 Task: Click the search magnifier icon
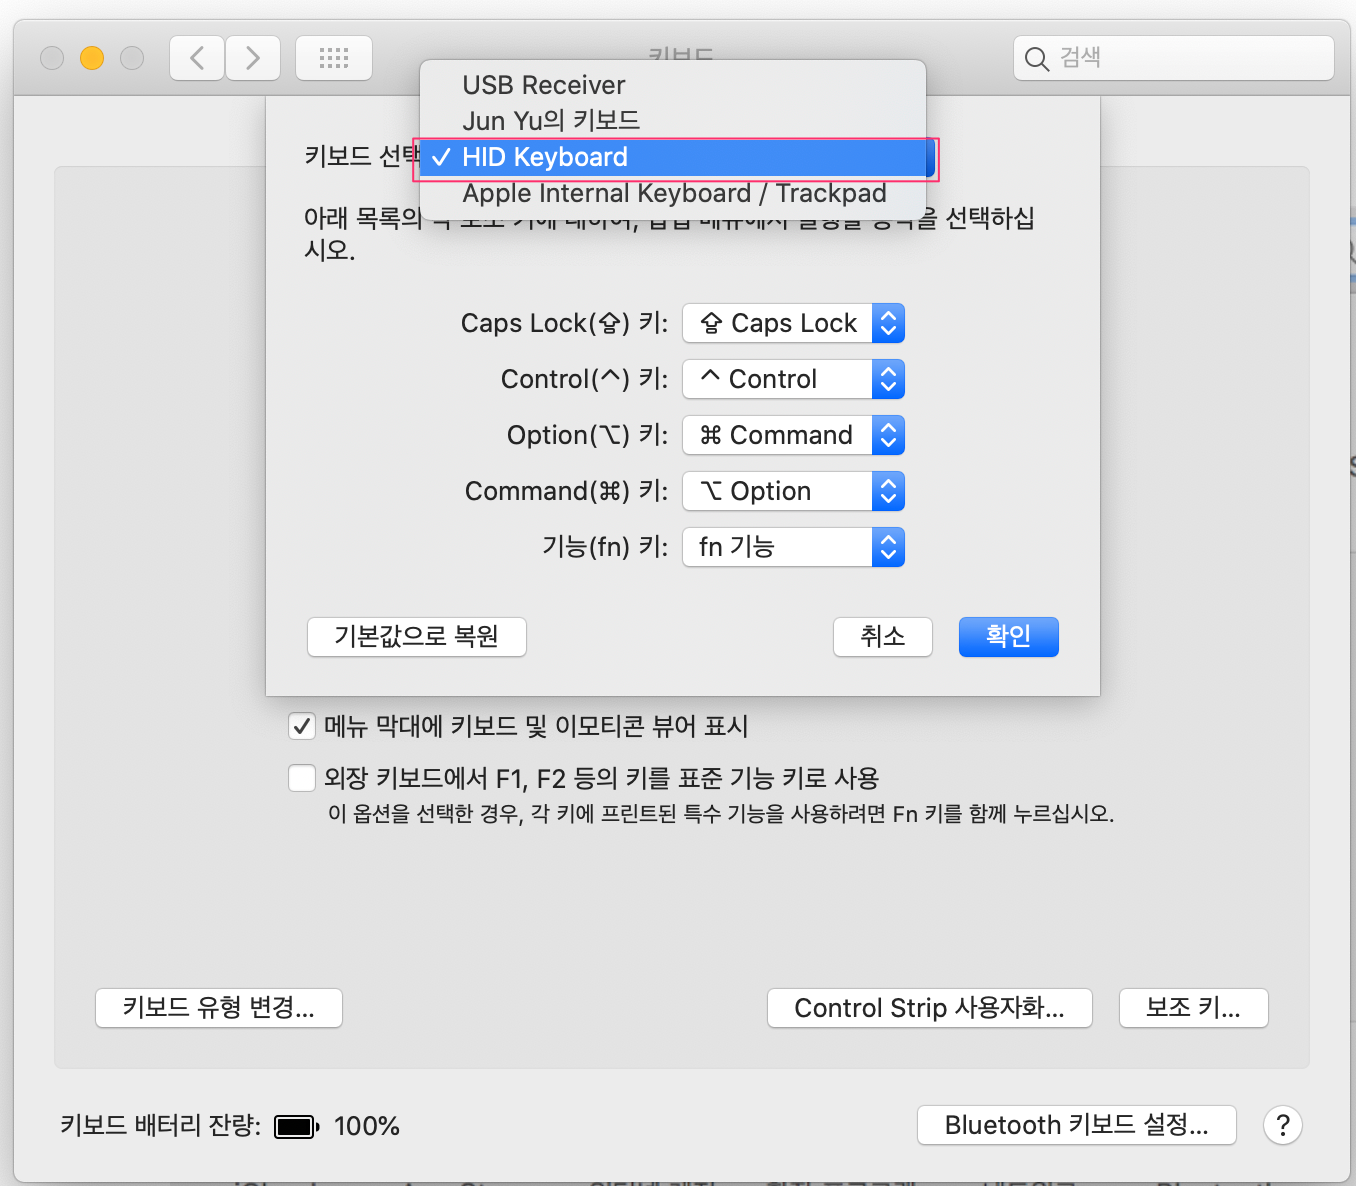tap(1037, 59)
